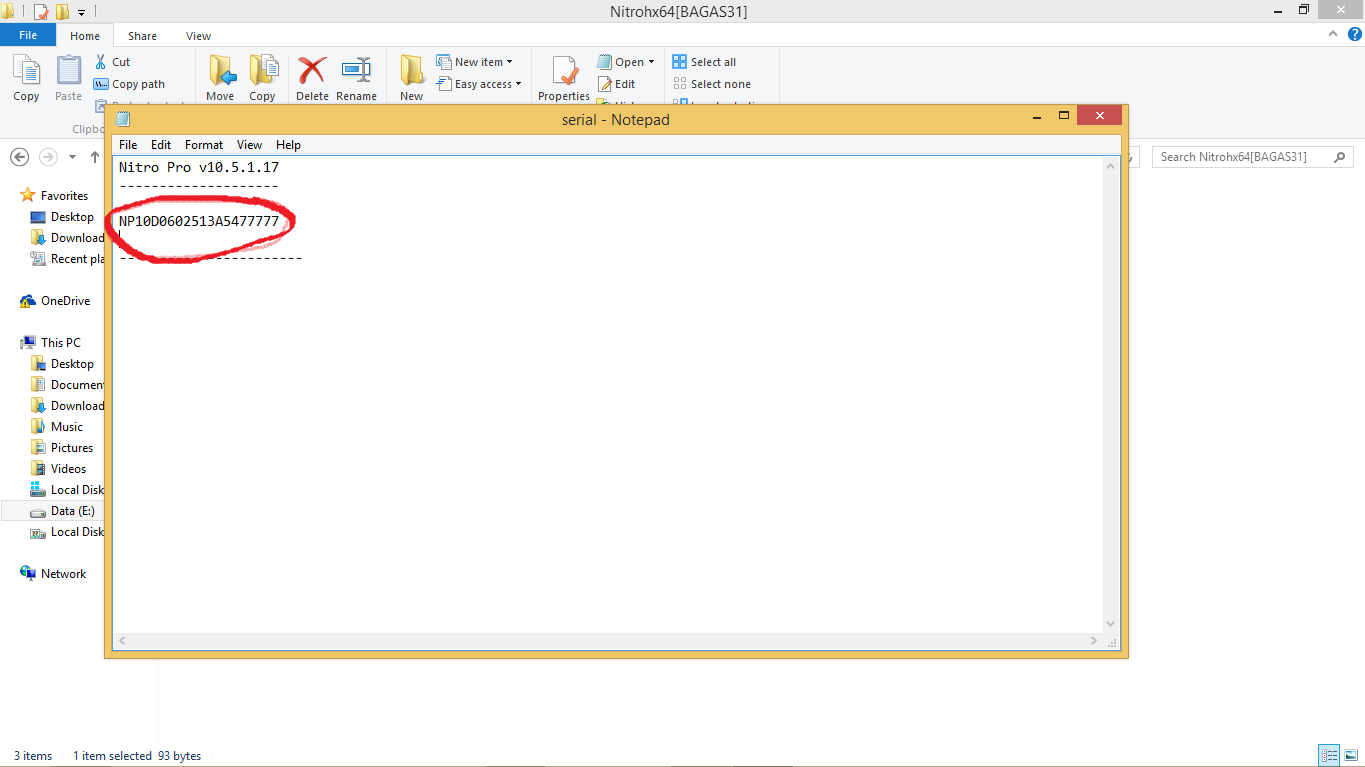
Task: Open Notepad Format menu
Action: tap(204, 145)
